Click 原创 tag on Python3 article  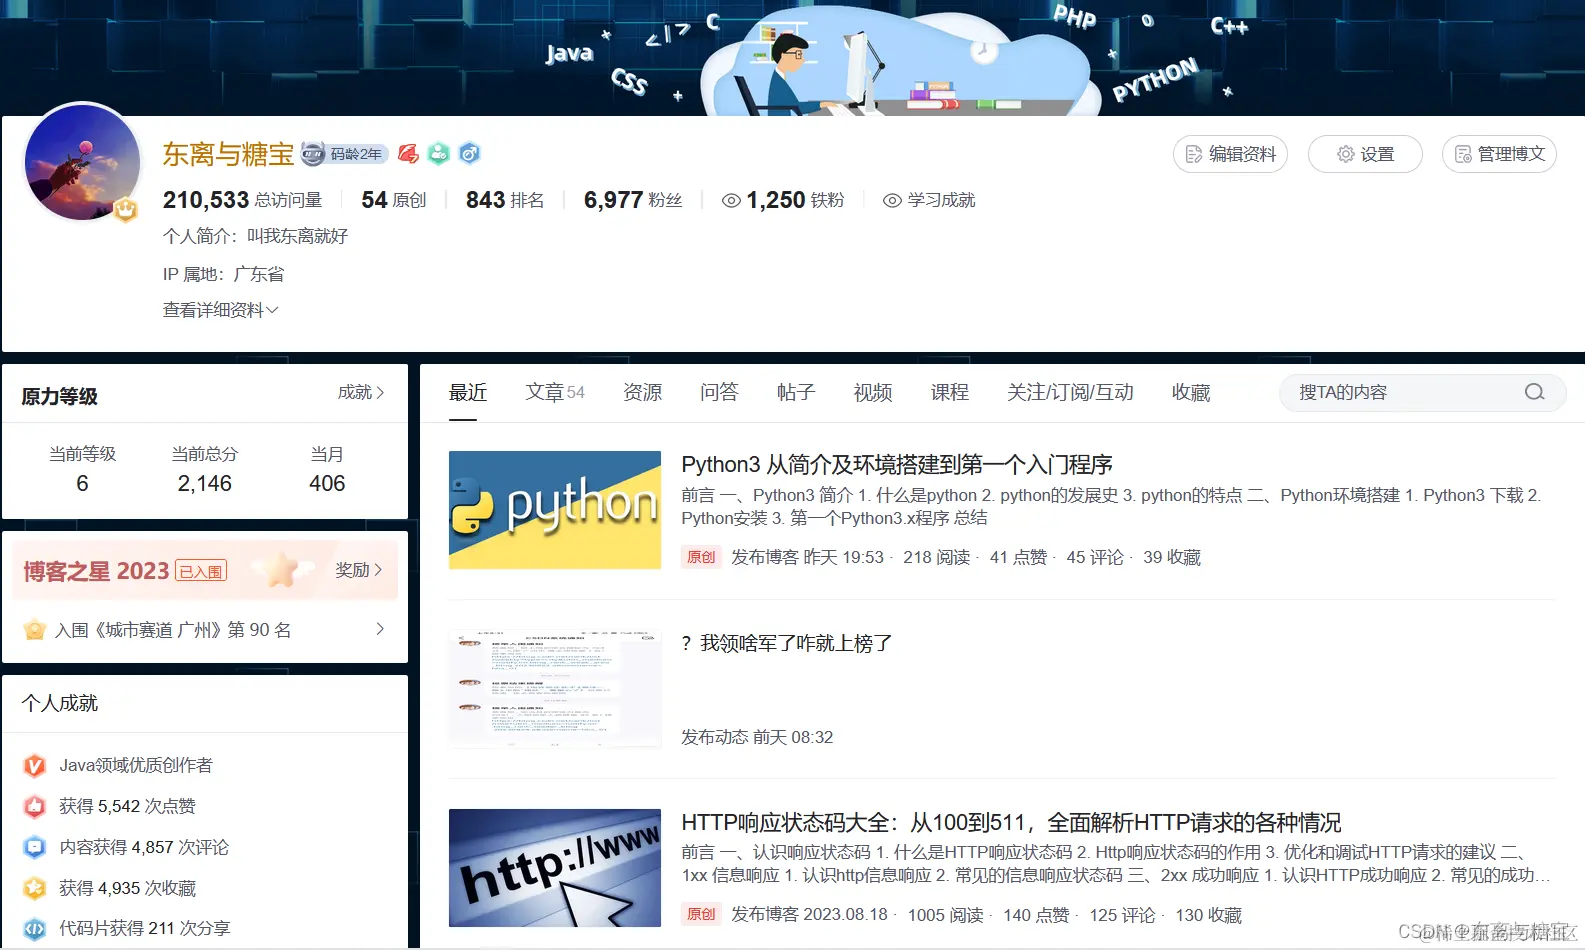coord(701,557)
